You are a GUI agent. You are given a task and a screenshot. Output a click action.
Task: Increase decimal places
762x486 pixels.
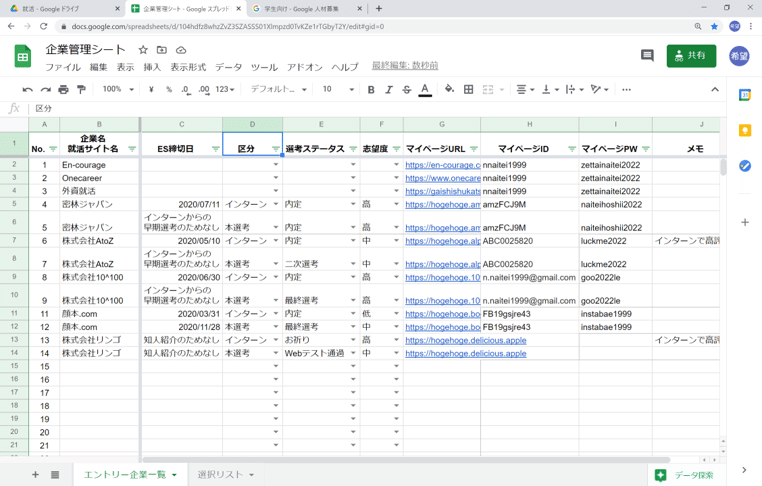point(204,89)
